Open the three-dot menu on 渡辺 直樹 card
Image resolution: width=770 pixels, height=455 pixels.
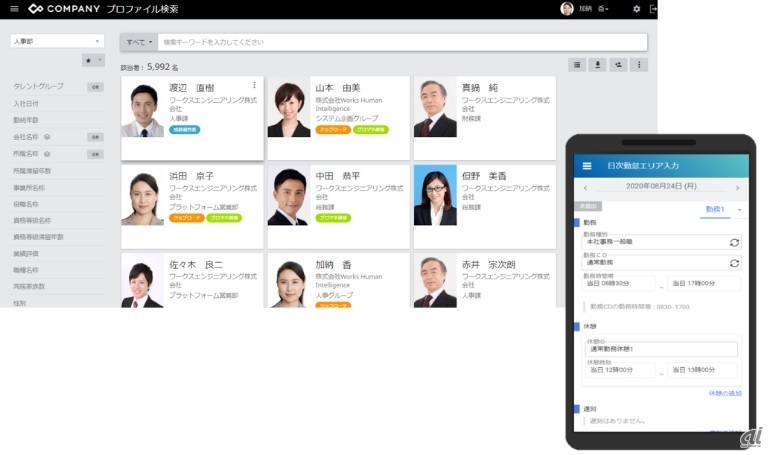coord(254,85)
